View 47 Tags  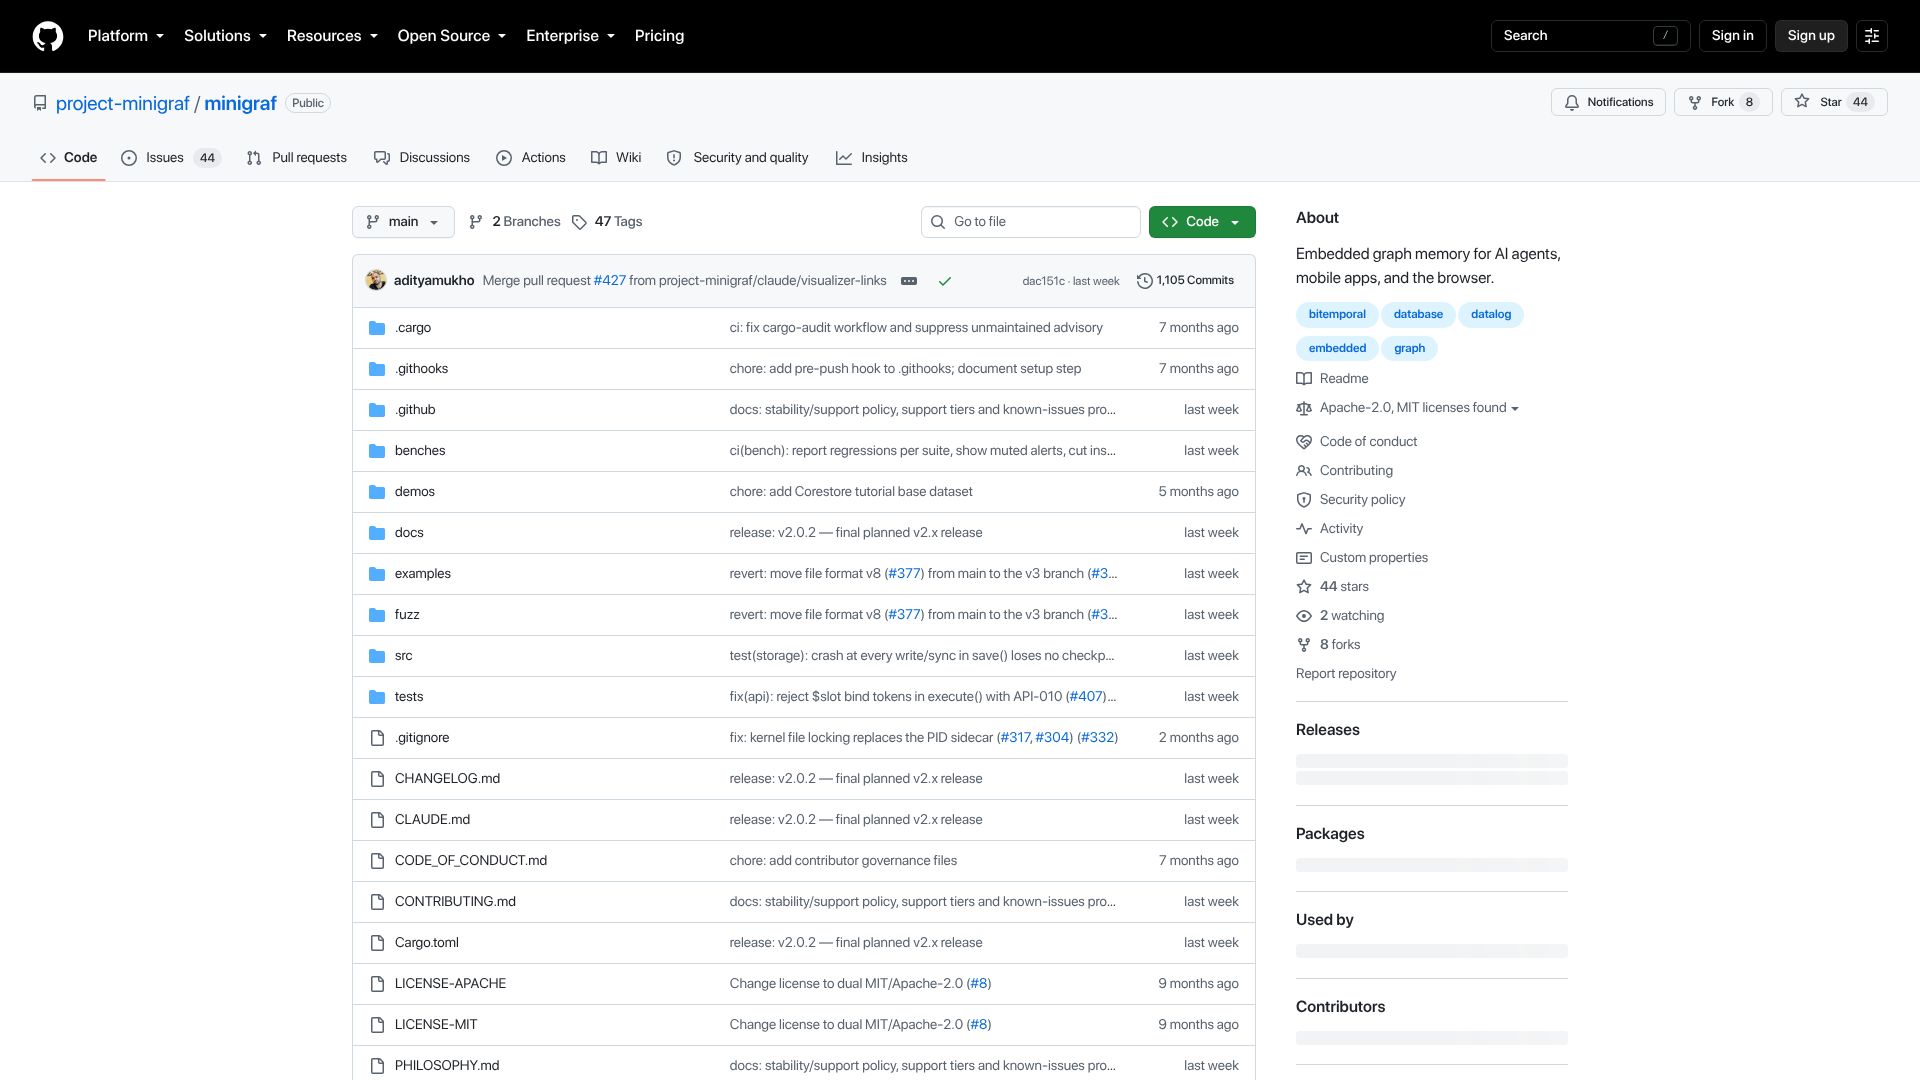[607, 222]
